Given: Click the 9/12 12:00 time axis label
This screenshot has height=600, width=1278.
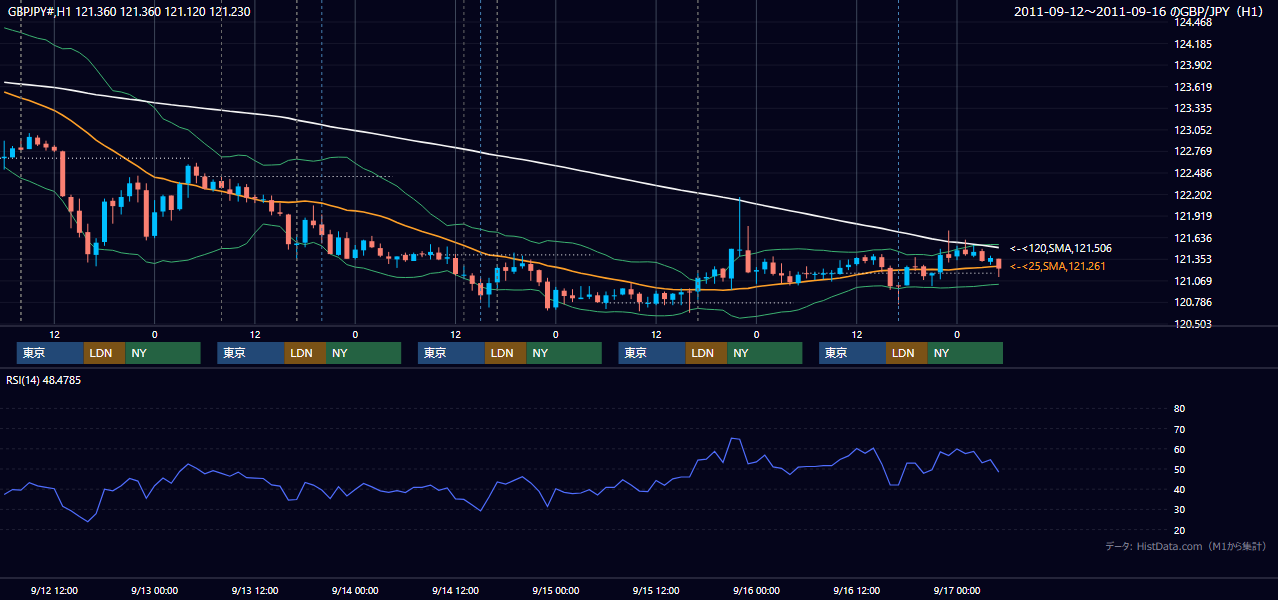Looking at the screenshot, I should point(54,591).
